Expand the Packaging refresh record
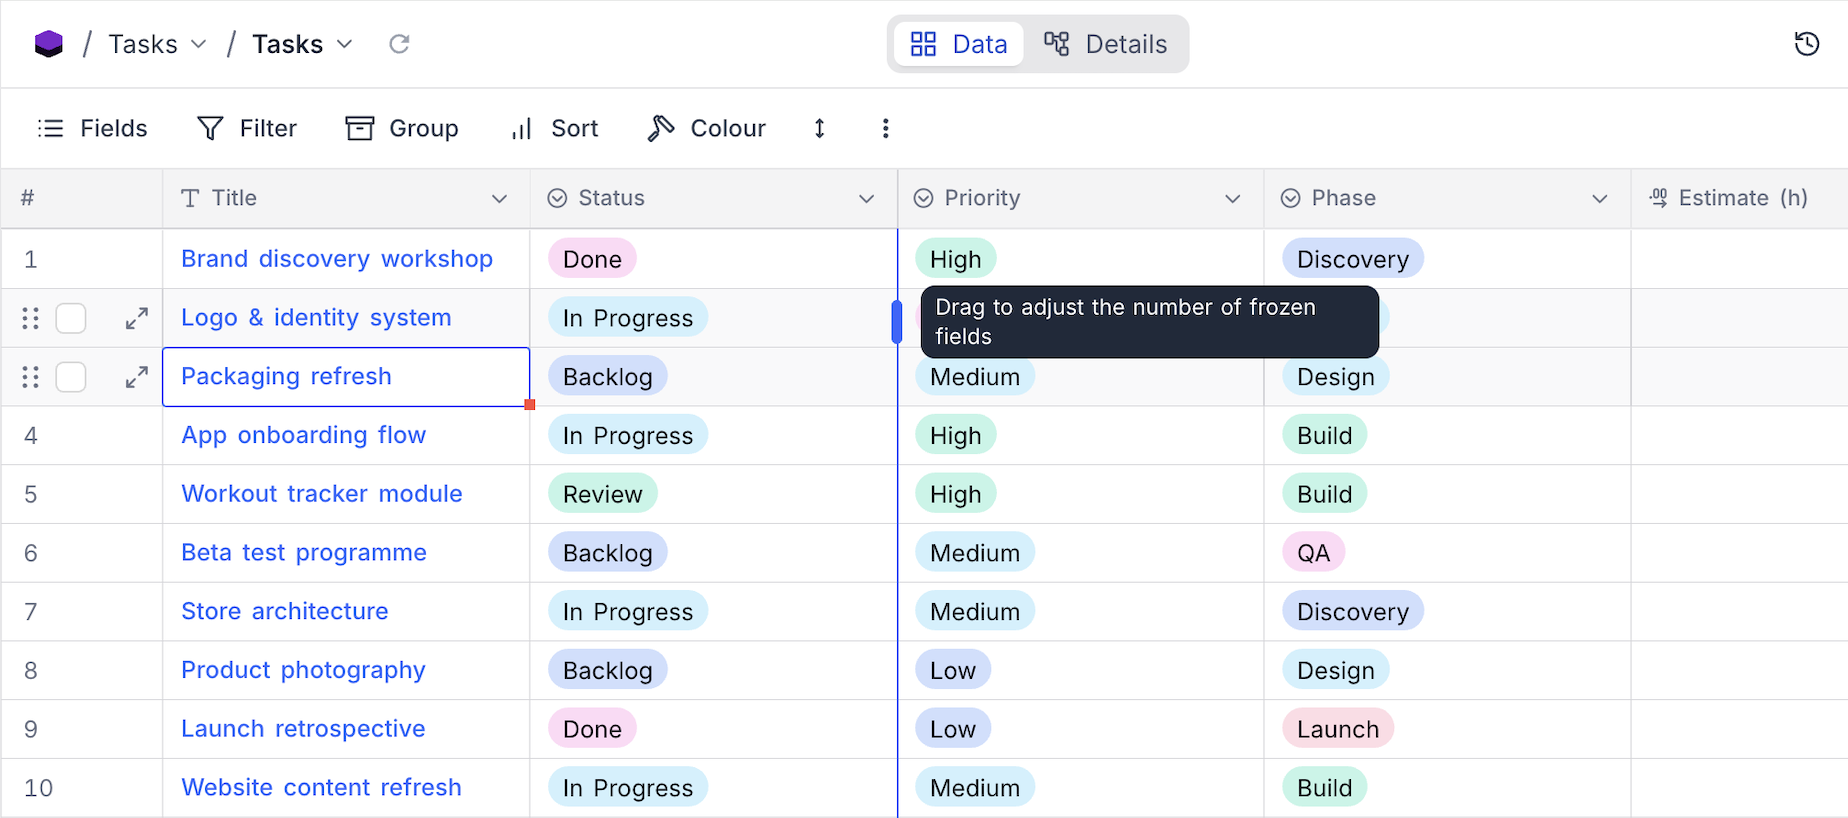Image resolution: width=1848 pixels, height=818 pixels. pyautogui.click(x=137, y=377)
